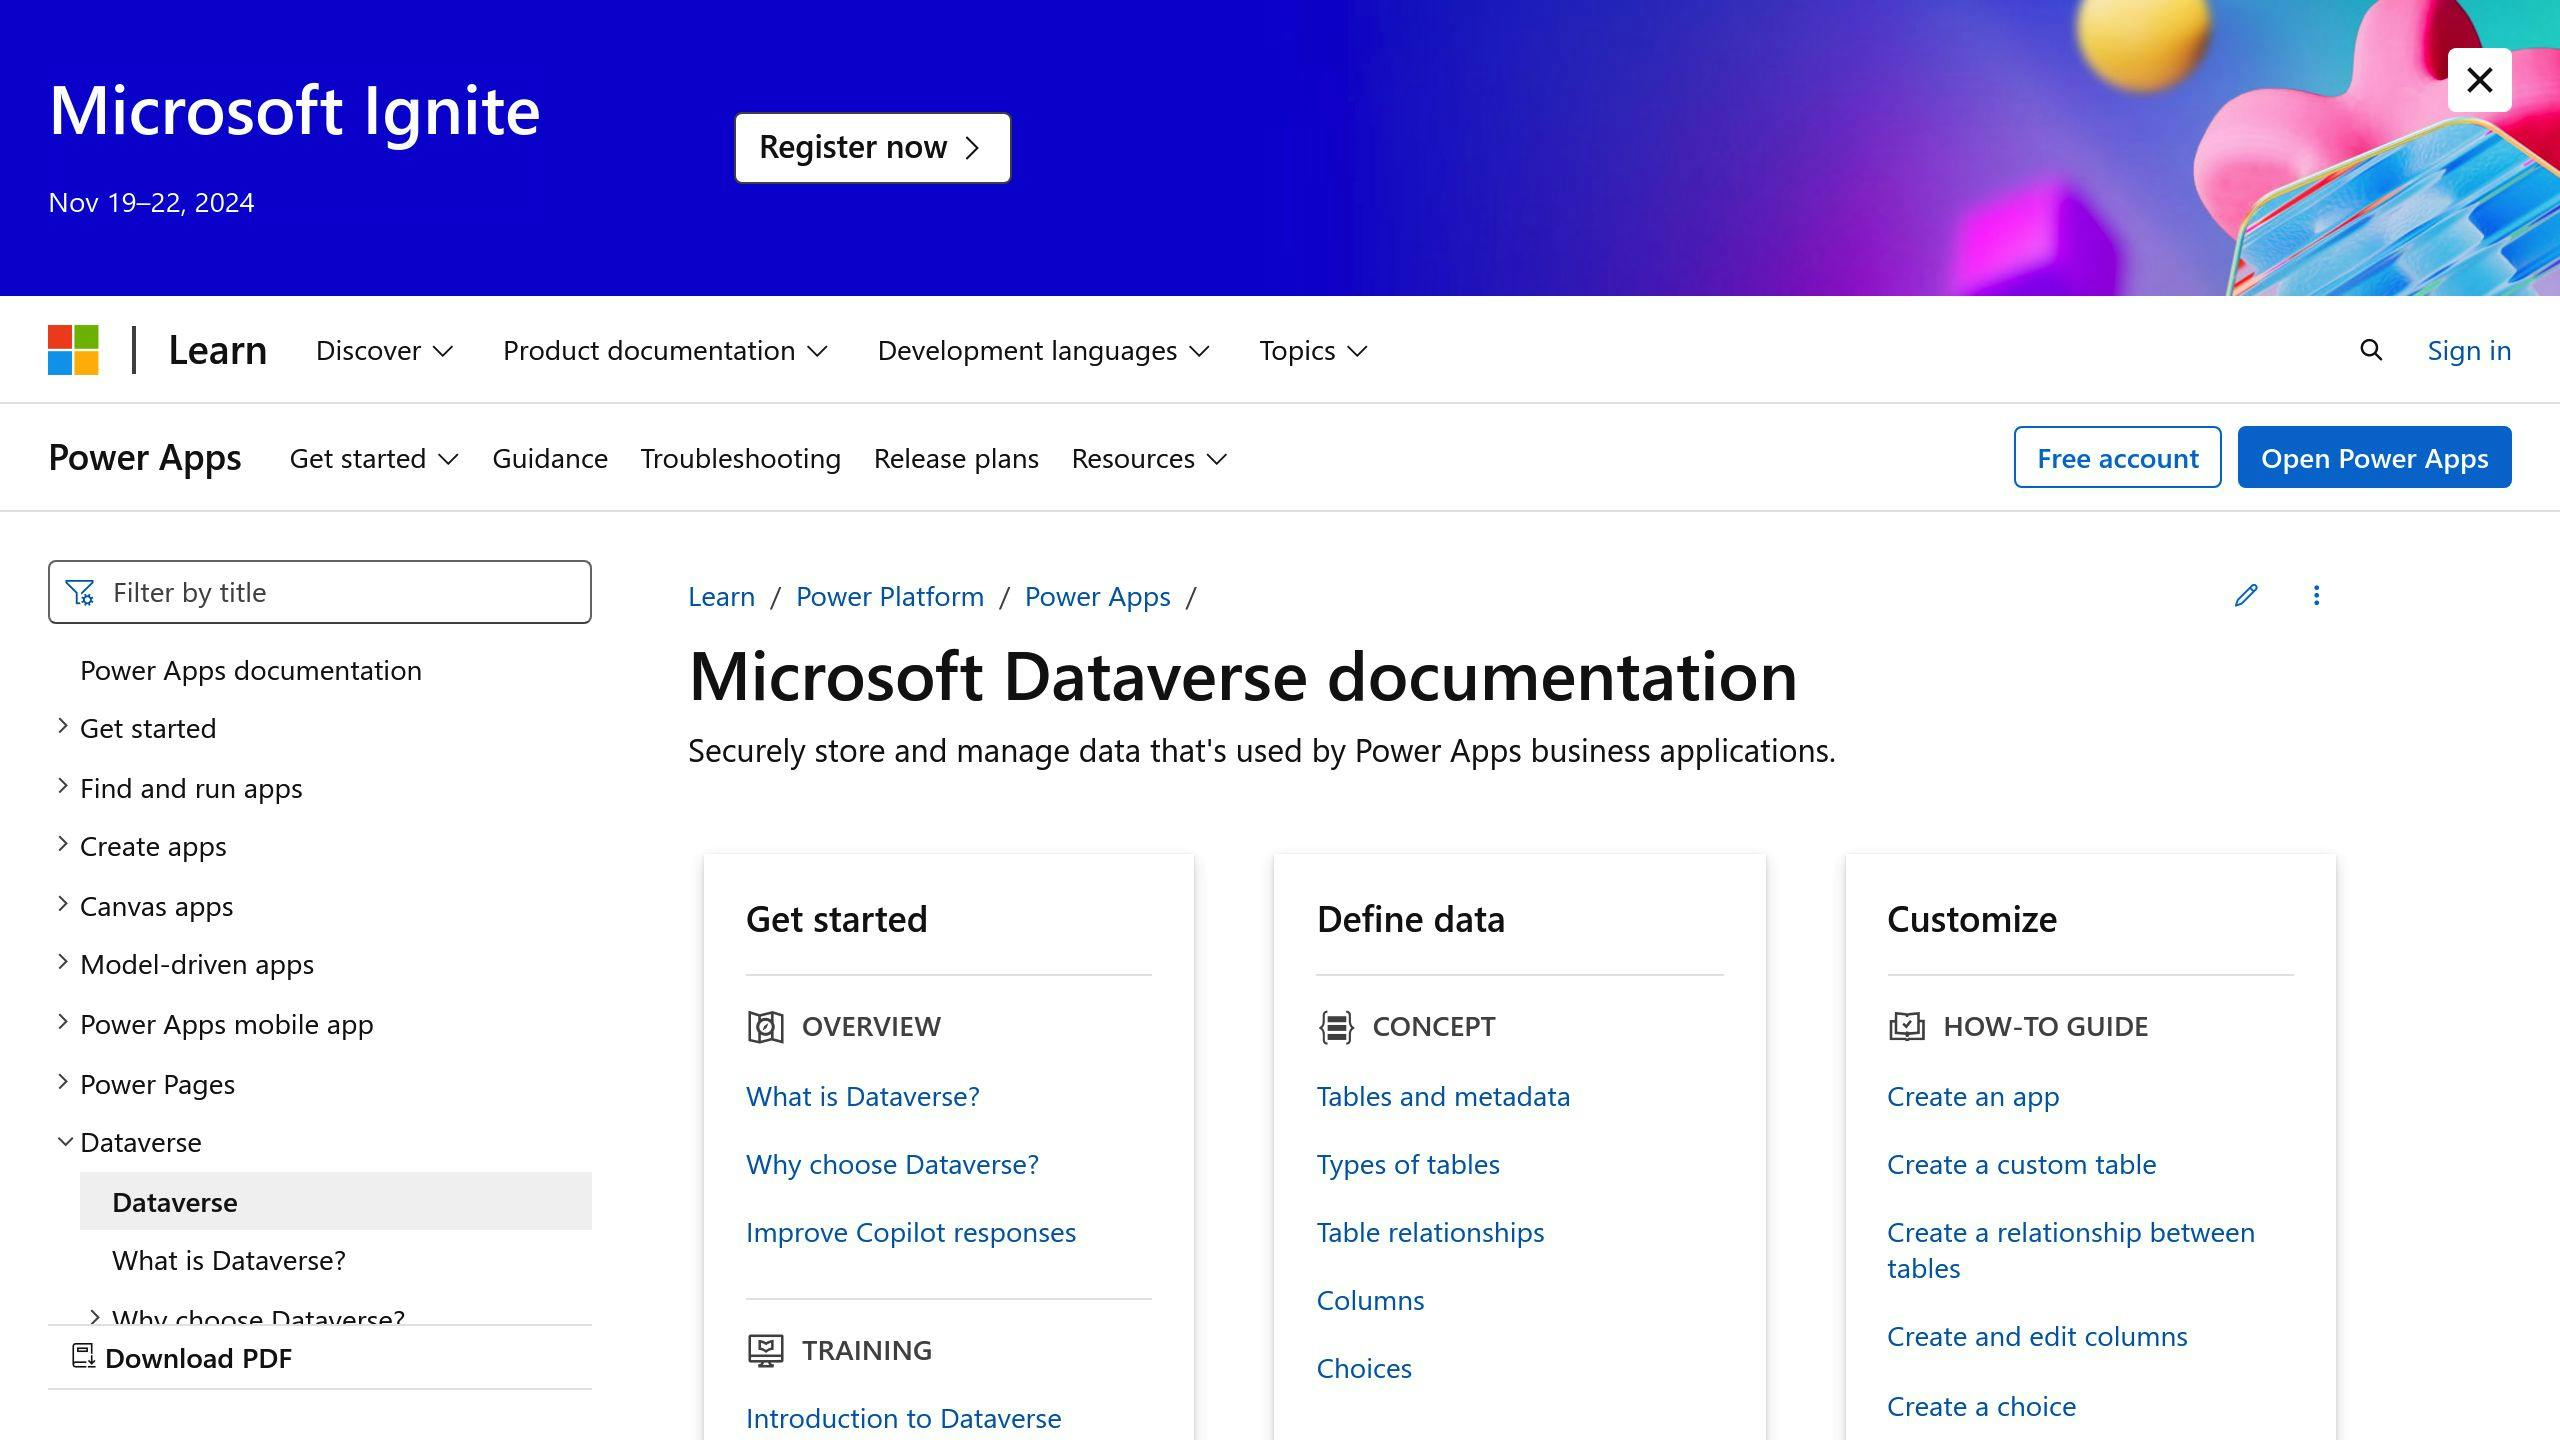2560x1440 pixels.
Task: Open the Create an app link
Action: 1973,1097
